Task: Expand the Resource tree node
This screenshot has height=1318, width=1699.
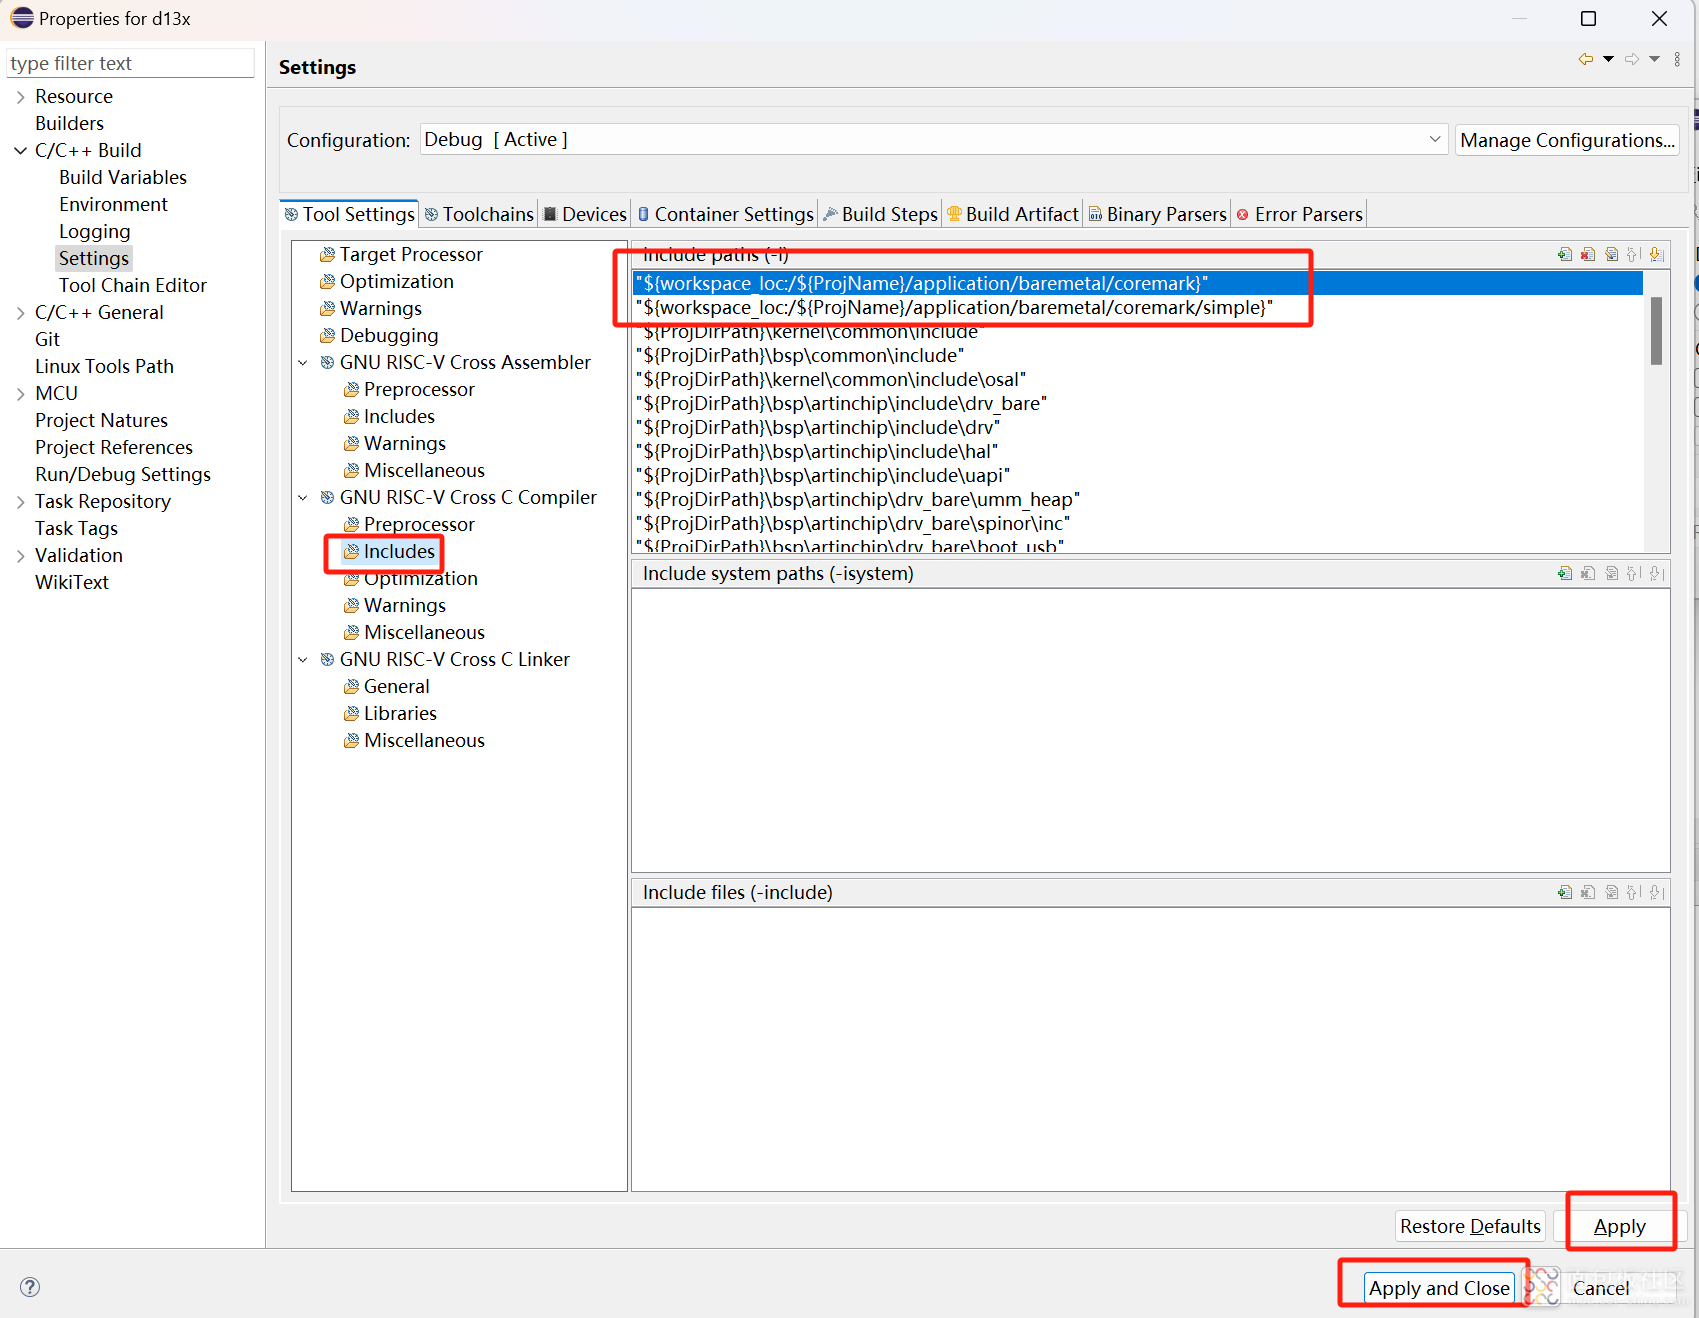Action: click(20, 97)
